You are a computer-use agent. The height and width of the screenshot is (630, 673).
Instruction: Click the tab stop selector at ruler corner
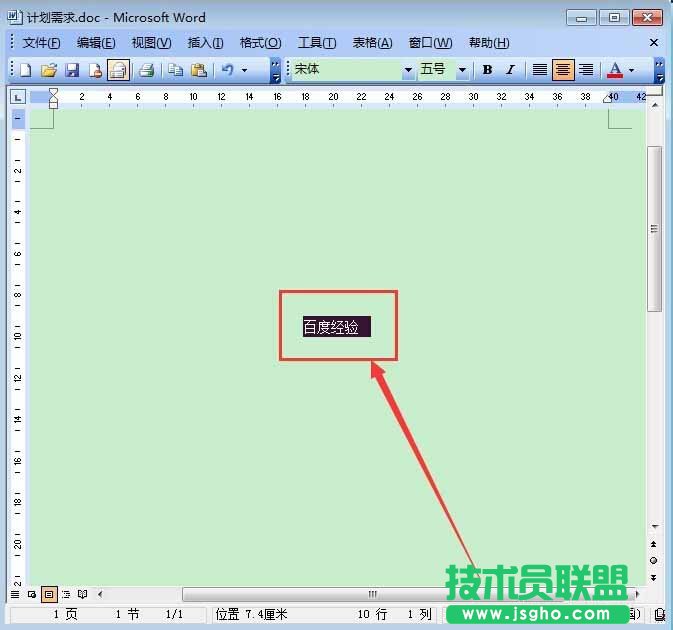(18, 97)
